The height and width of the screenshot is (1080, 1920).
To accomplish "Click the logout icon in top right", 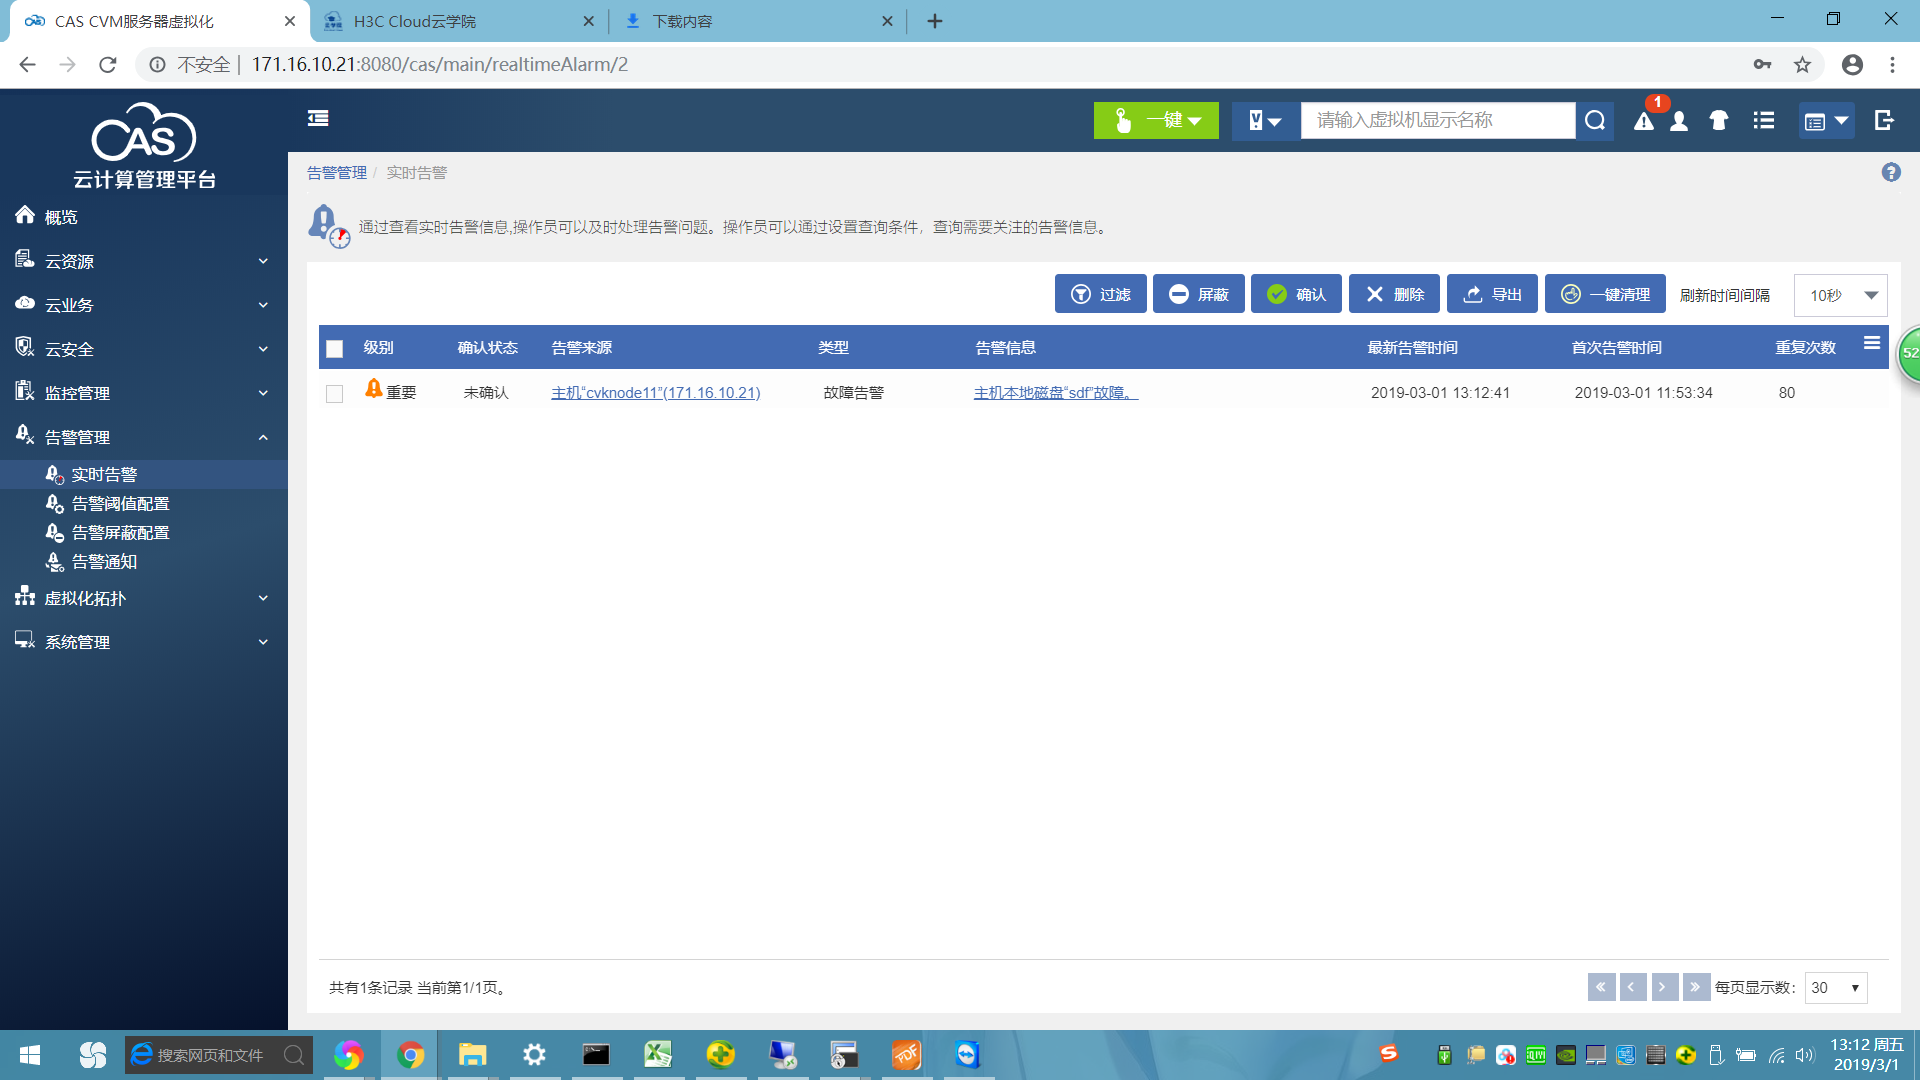I will [1884, 121].
